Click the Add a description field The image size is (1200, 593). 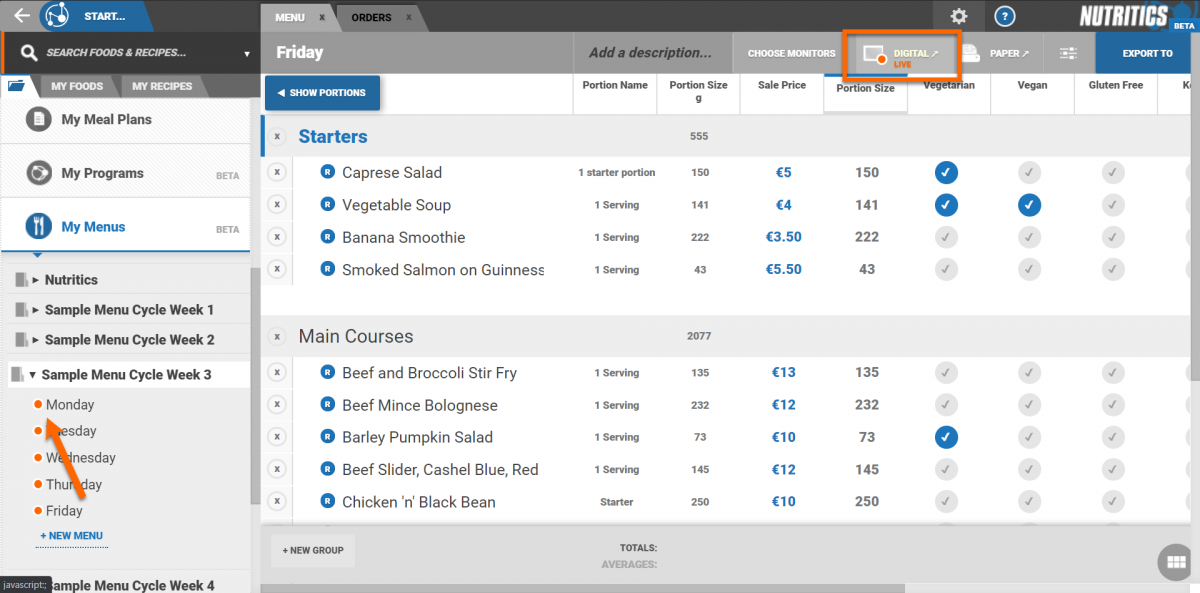(x=650, y=53)
